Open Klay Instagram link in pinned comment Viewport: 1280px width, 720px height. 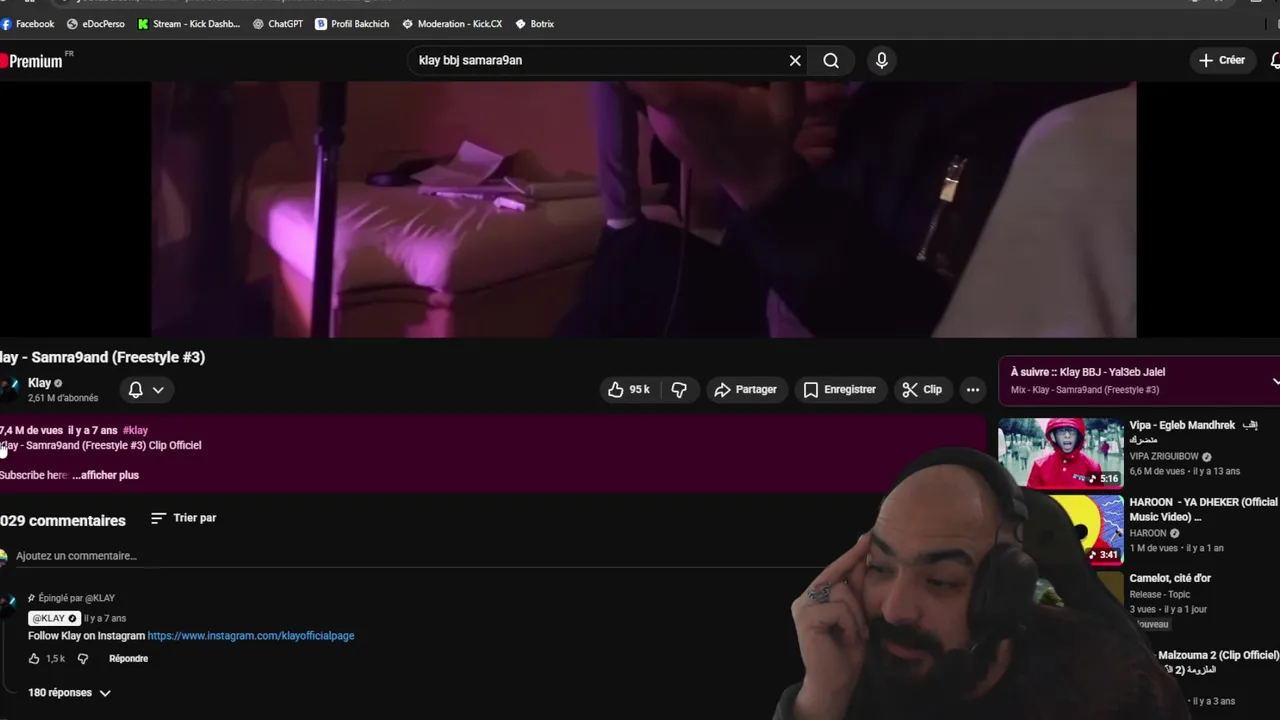(251, 636)
